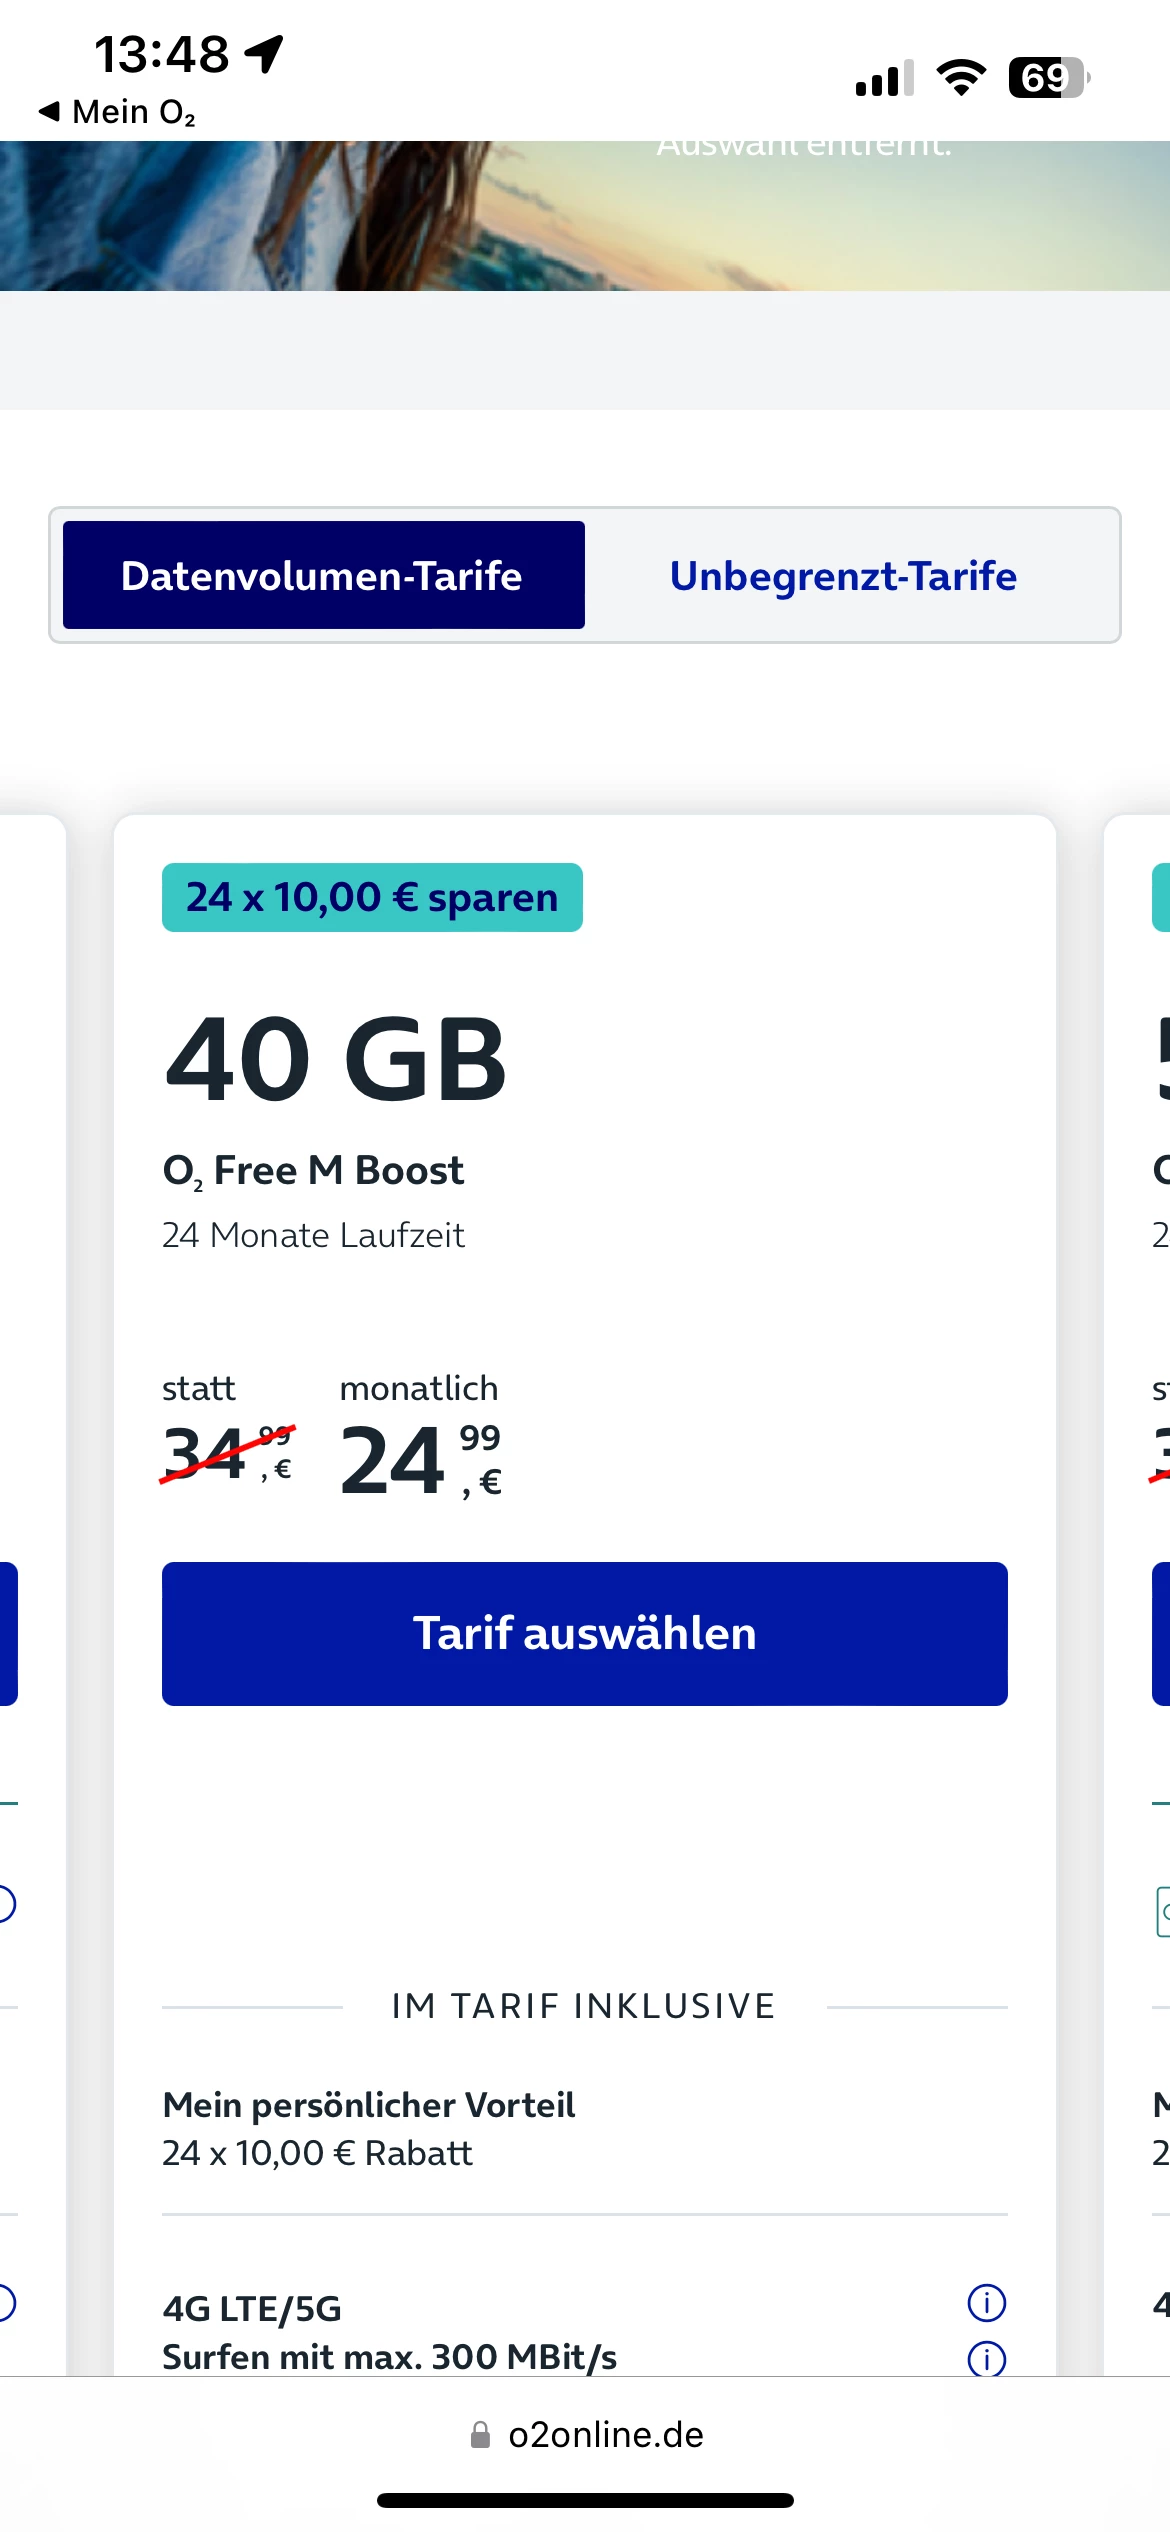Image resolution: width=1170 pixels, height=2532 pixels.
Task: Tap the Wi-Fi status icon
Action: 960,78
